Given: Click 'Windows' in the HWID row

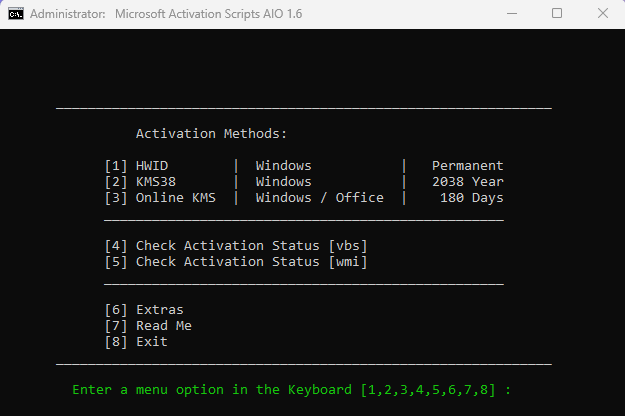Looking at the screenshot, I should [x=283, y=166].
